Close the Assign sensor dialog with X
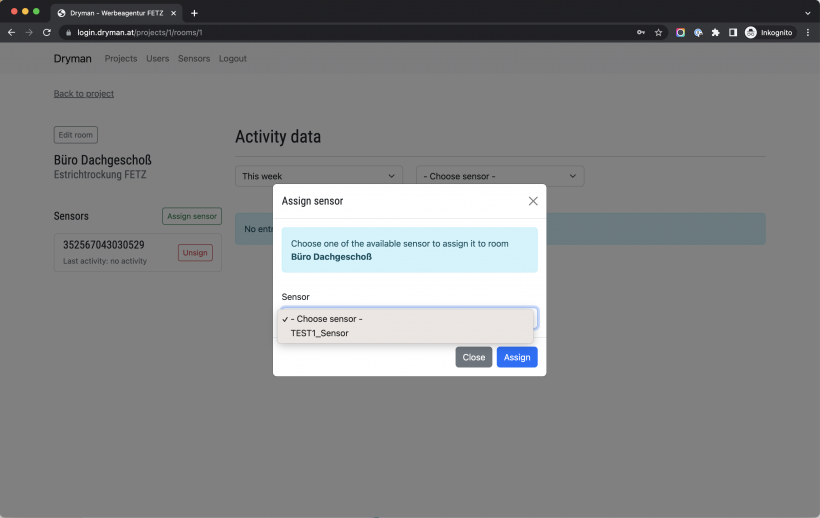The width and height of the screenshot is (820, 518). (x=533, y=201)
